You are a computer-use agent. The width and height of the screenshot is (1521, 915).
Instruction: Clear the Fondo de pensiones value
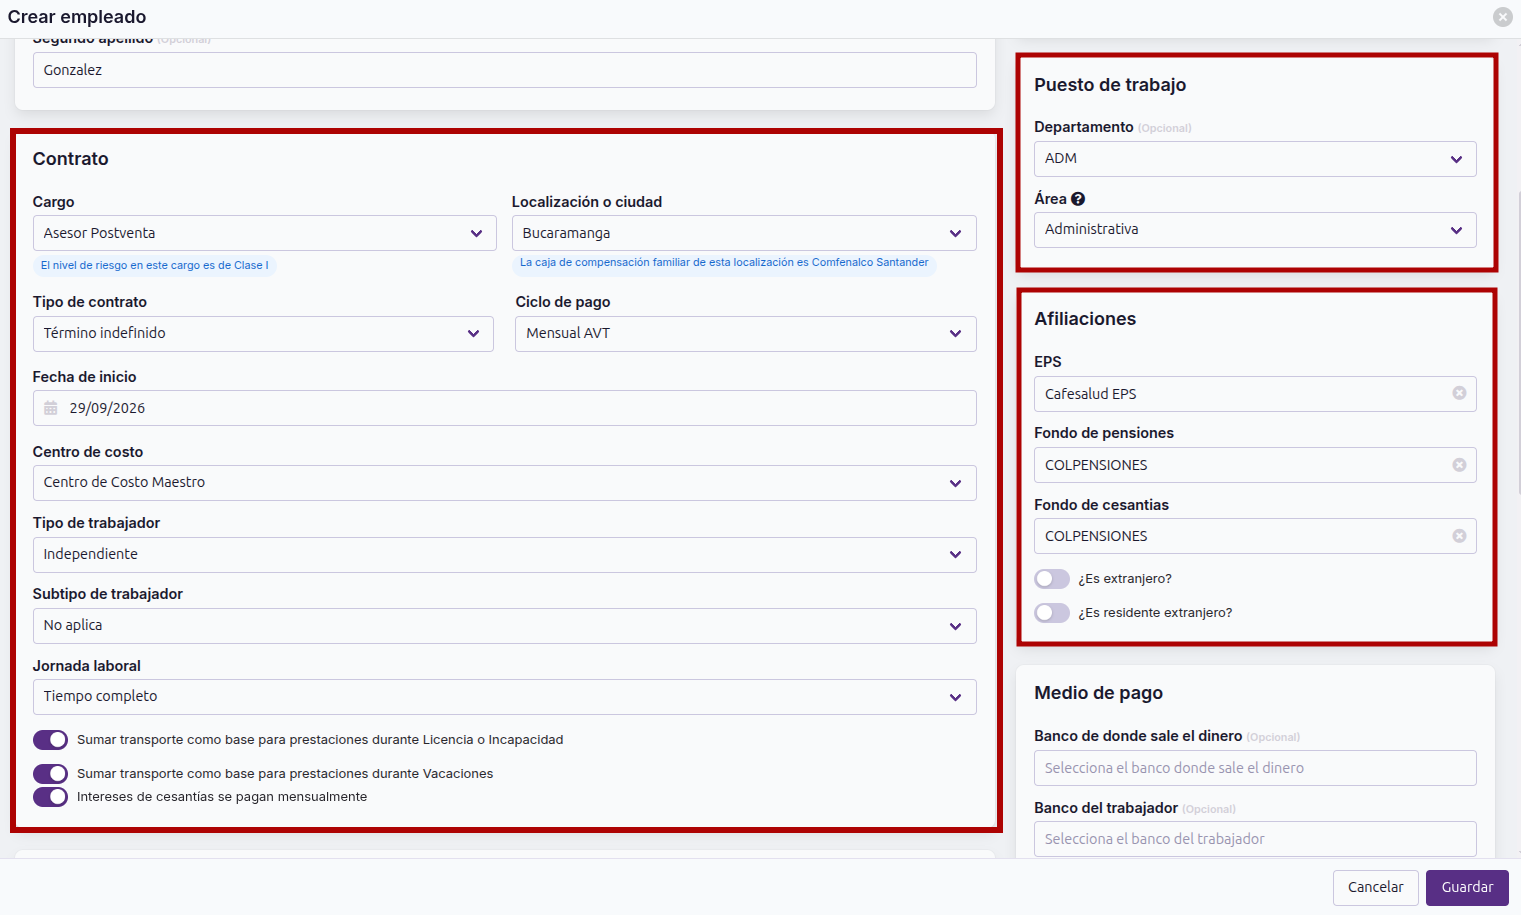(1459, 465)
